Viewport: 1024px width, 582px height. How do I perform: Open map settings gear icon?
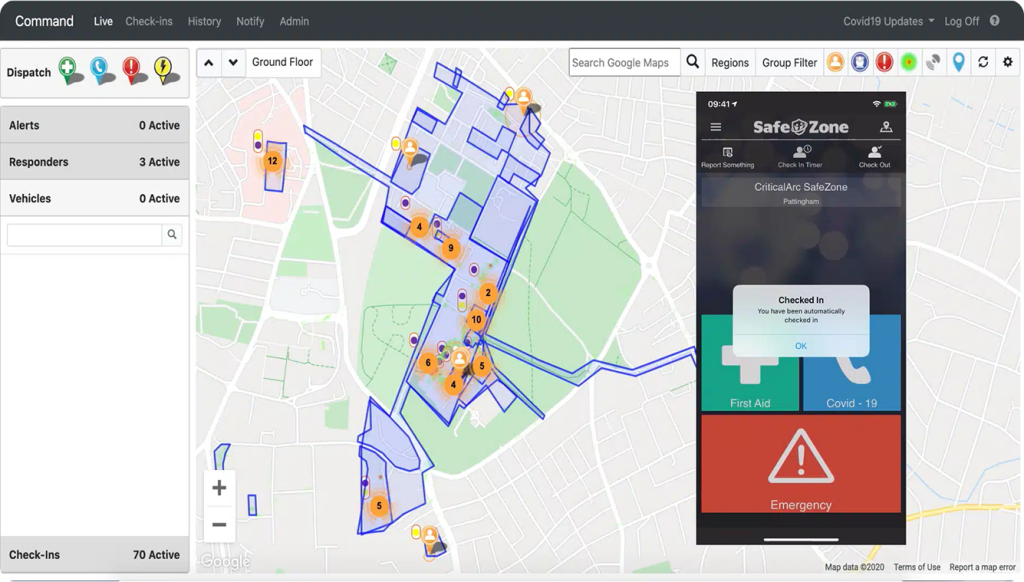point(1007,62)
